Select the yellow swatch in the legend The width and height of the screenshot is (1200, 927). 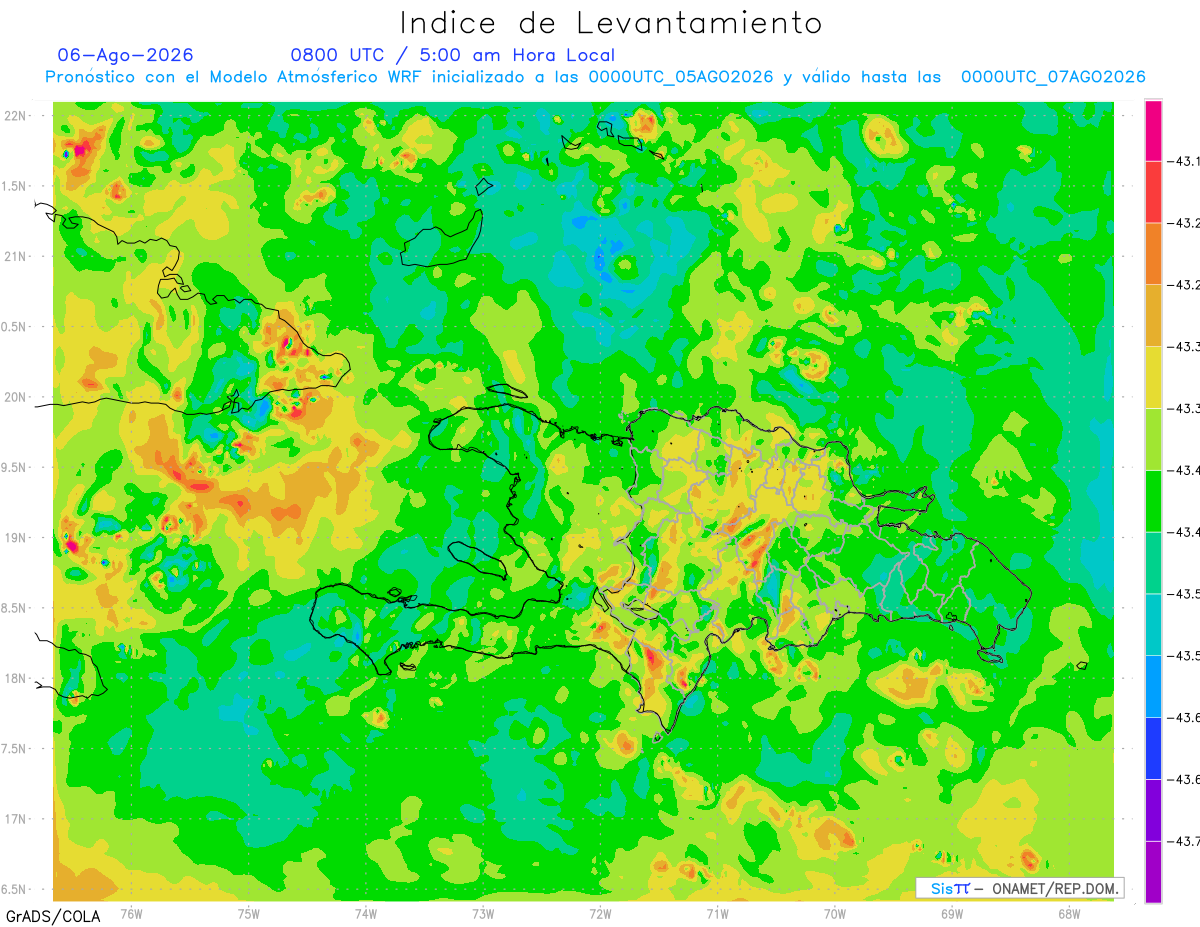[1153, 377]
